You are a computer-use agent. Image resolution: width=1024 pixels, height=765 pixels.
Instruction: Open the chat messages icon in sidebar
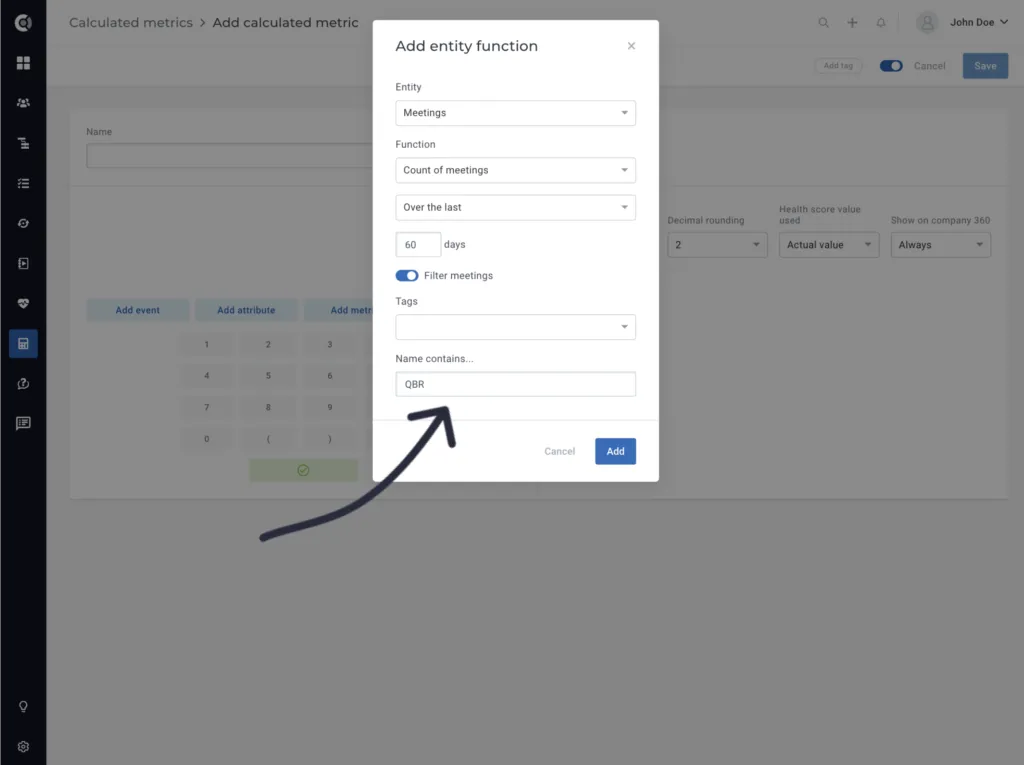23,423
